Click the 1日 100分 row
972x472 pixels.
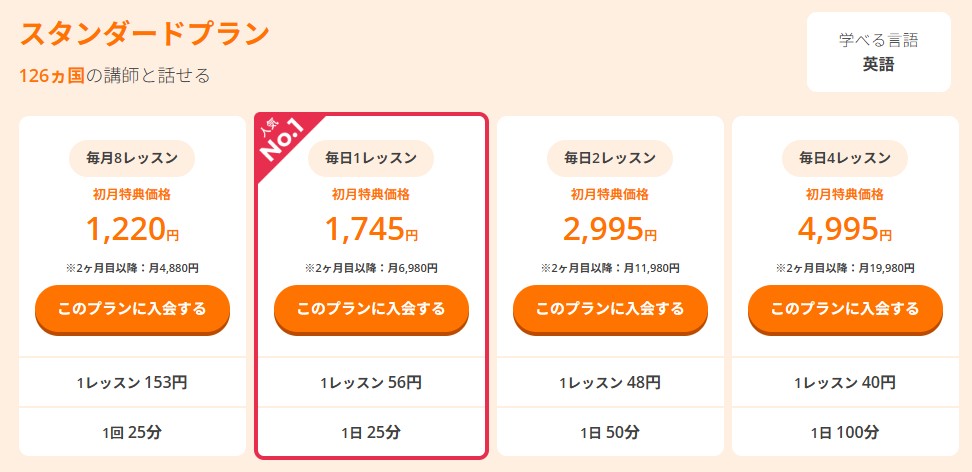pos(845,432)
